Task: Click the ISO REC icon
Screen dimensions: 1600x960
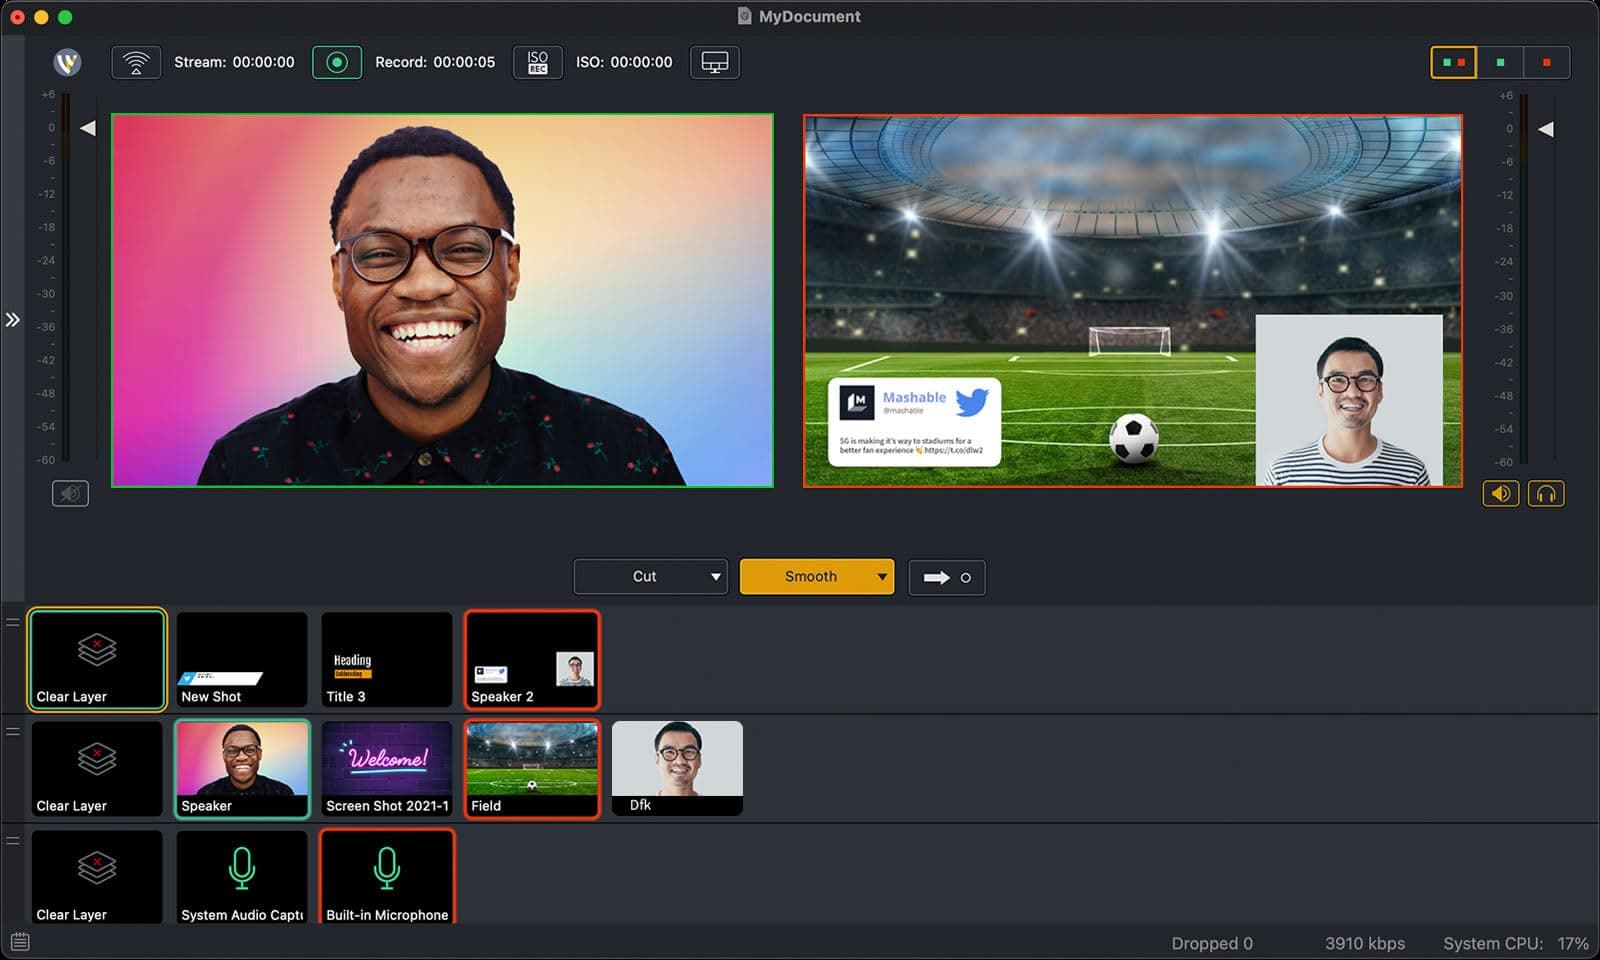Action: [538, 62]
